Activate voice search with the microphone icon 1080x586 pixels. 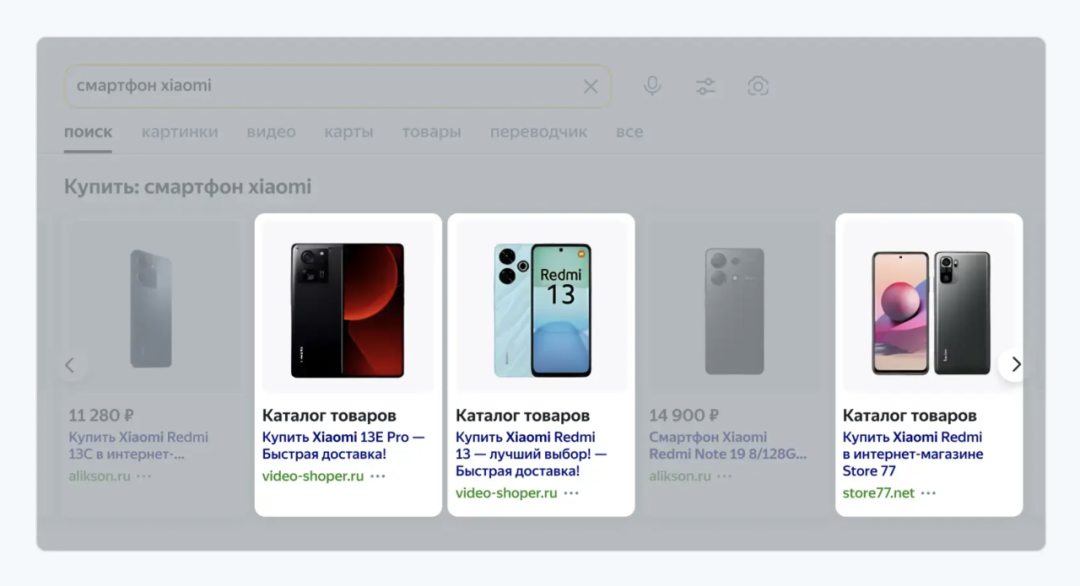pos(652,86)
